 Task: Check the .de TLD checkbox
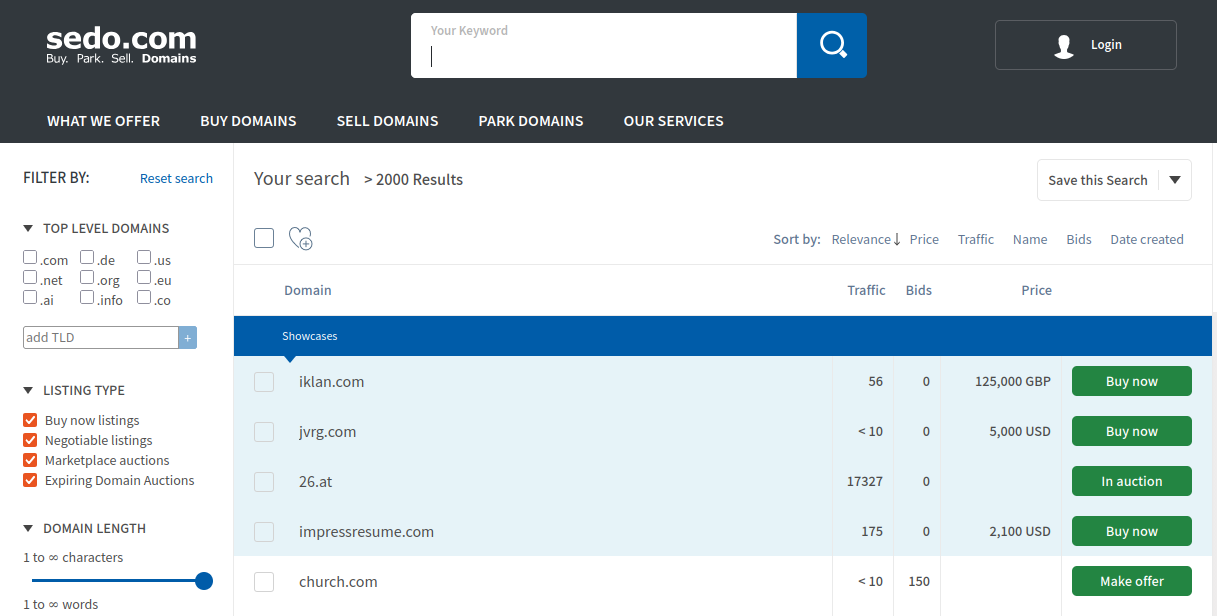click(x=87, y=258)
